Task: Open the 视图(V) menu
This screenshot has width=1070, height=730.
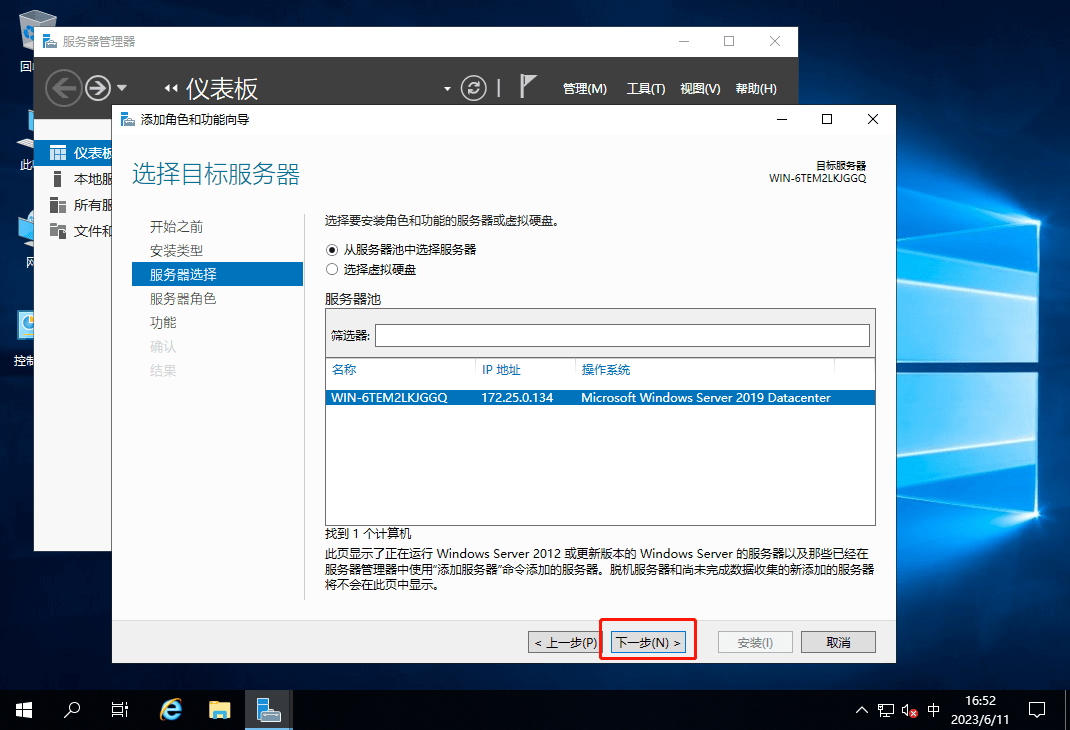Action: [700, 89]
